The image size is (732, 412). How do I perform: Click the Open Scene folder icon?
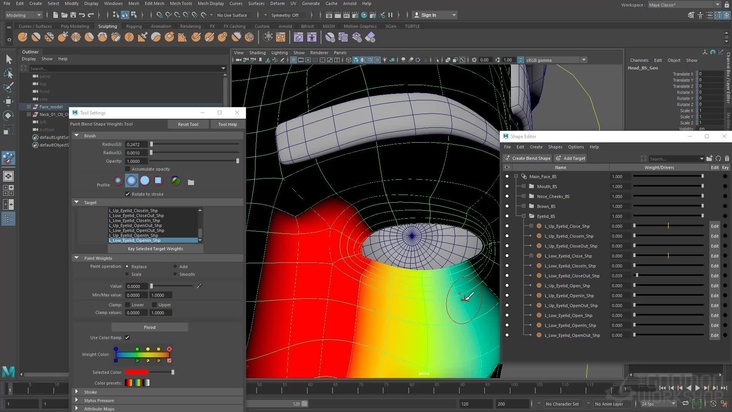coord(64,15)
